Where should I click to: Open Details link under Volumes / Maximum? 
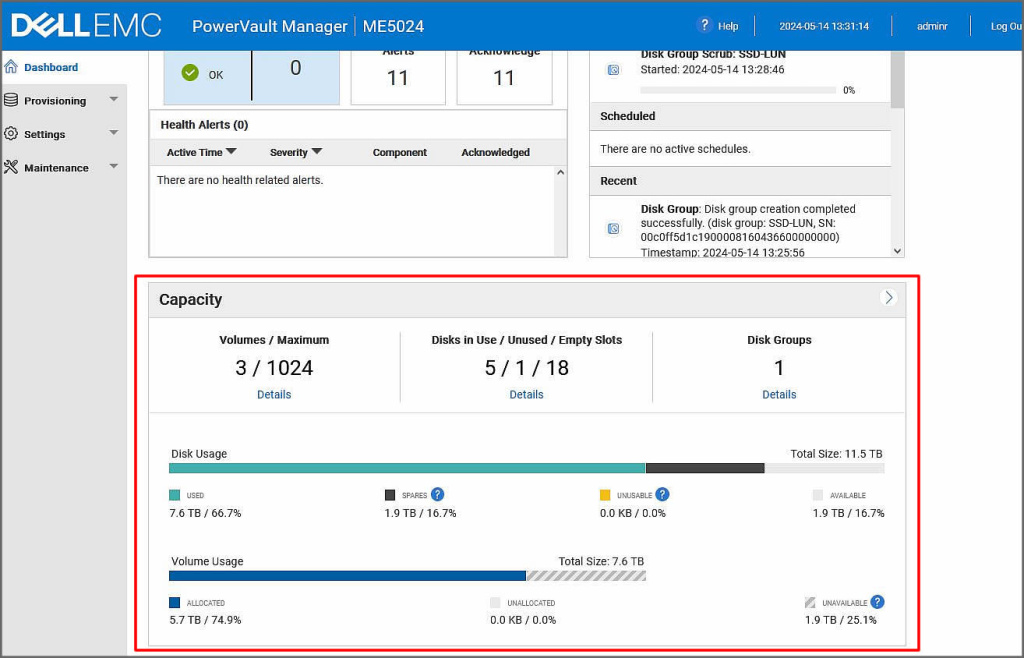point(274,394)
